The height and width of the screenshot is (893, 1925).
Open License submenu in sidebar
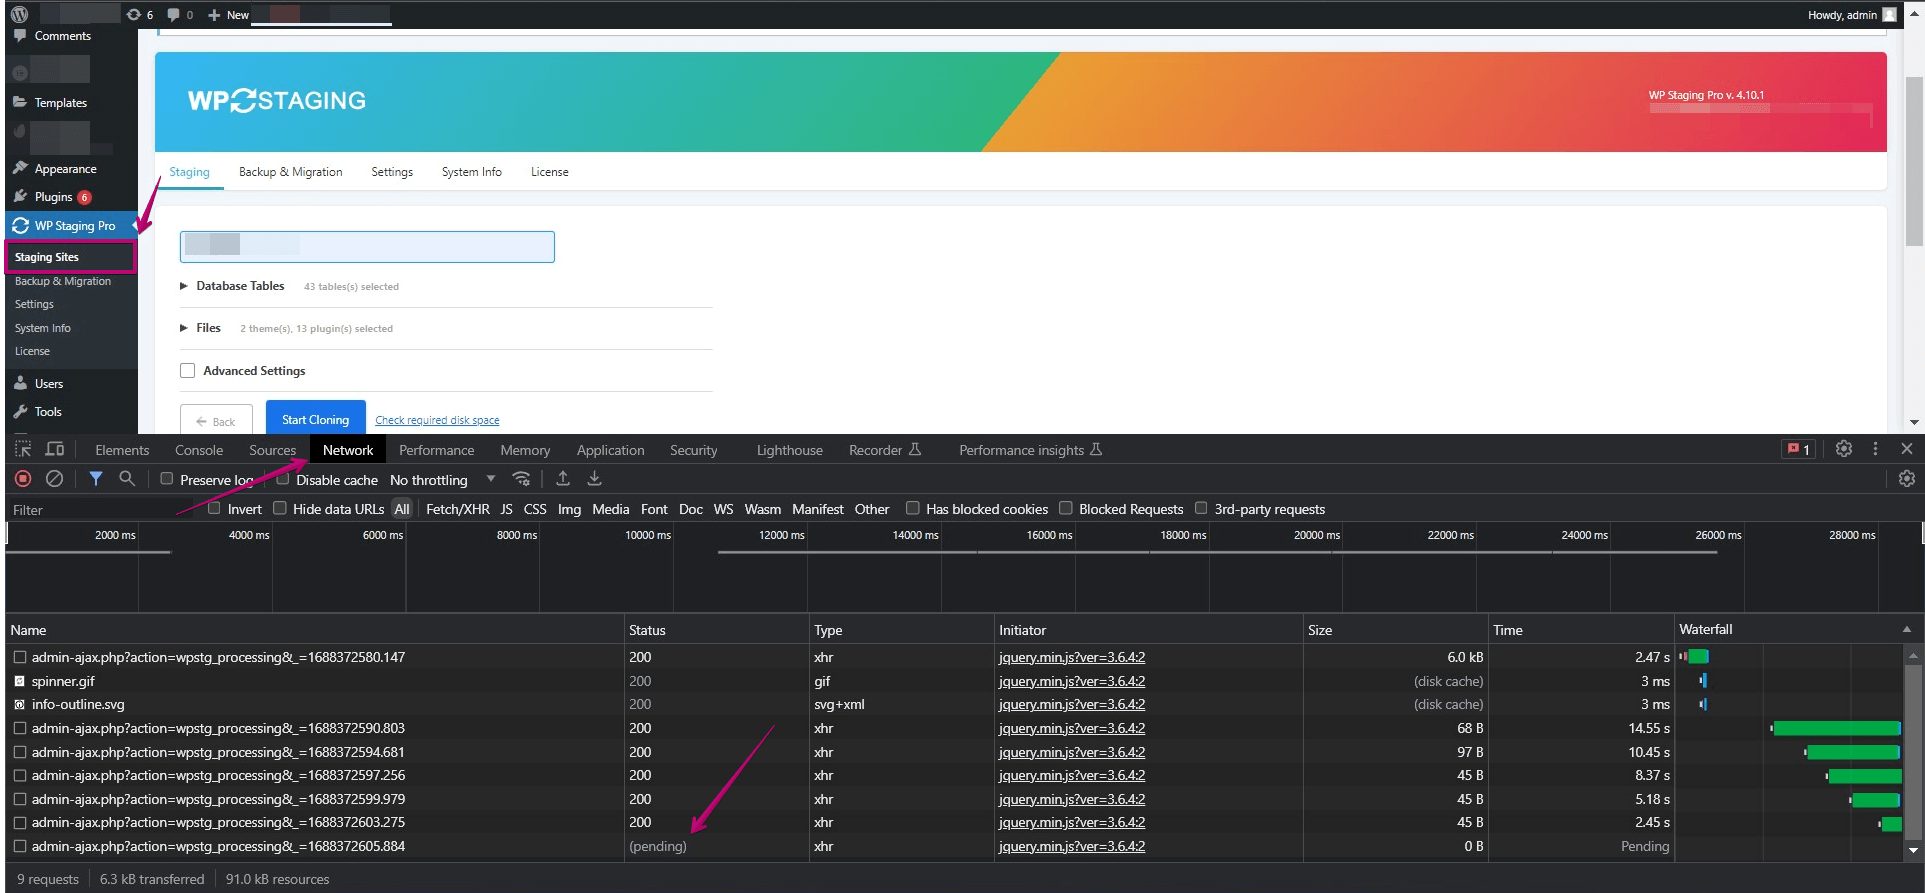pos(32,351)
